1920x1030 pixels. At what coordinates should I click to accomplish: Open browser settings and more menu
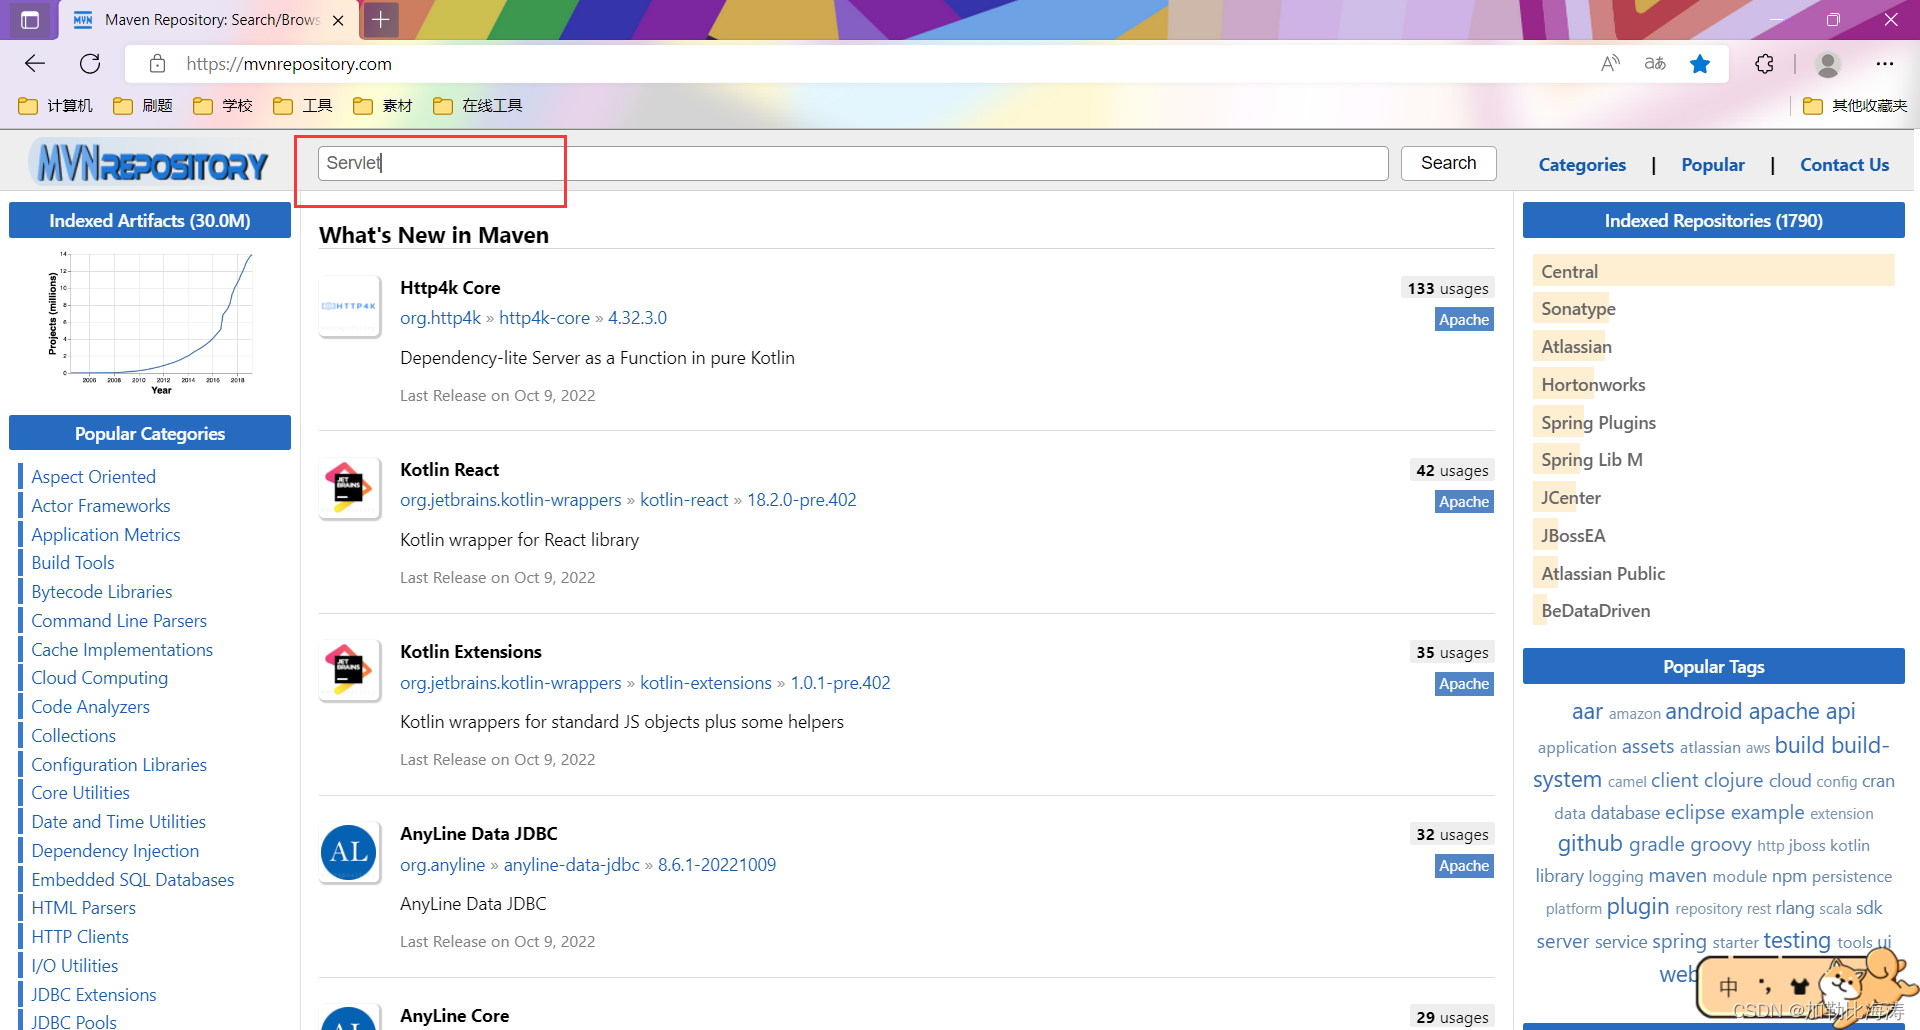pyautogui.click(x=1885, y=64)
